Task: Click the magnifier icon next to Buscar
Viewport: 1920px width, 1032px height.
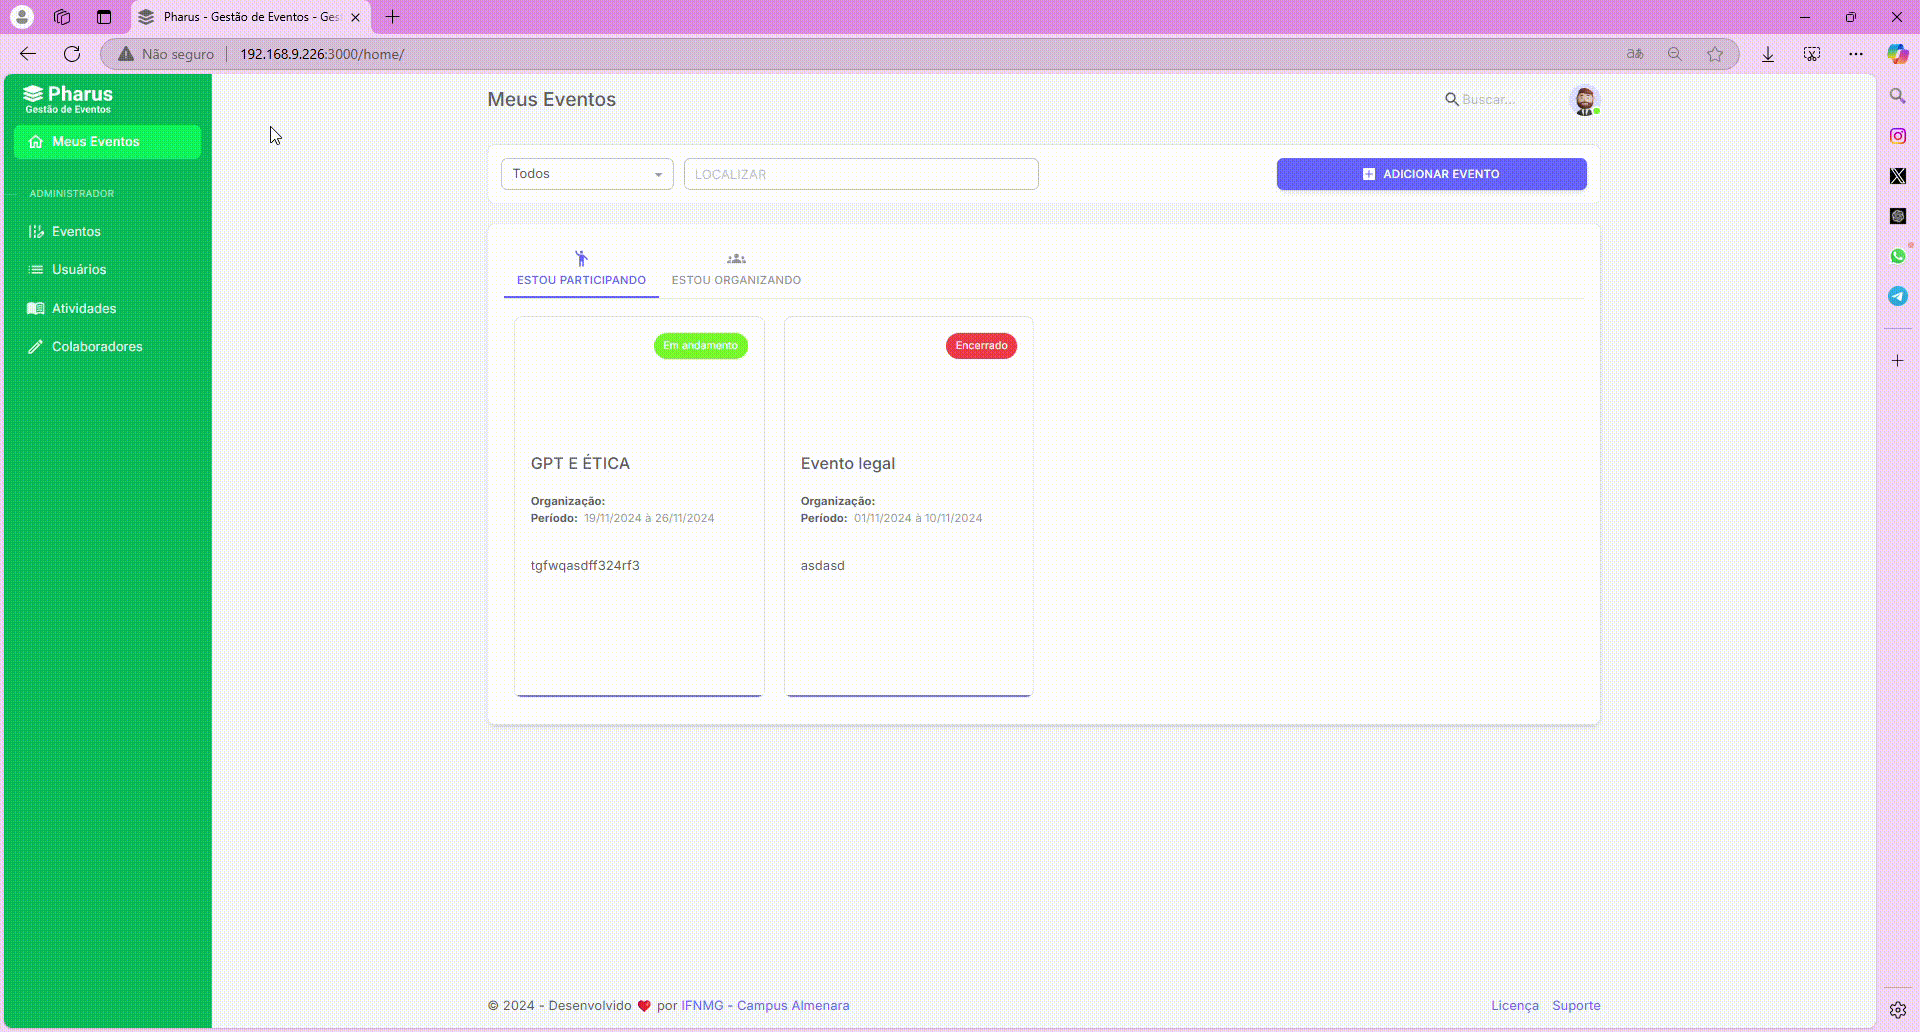Action: click(1451, 99)
